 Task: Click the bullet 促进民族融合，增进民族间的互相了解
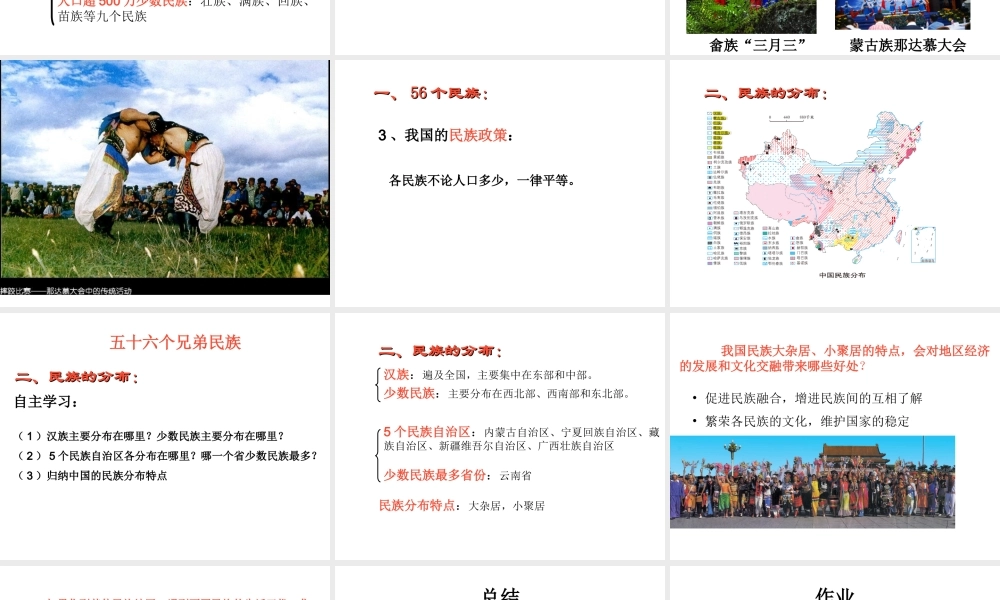[x=813, y=399]
